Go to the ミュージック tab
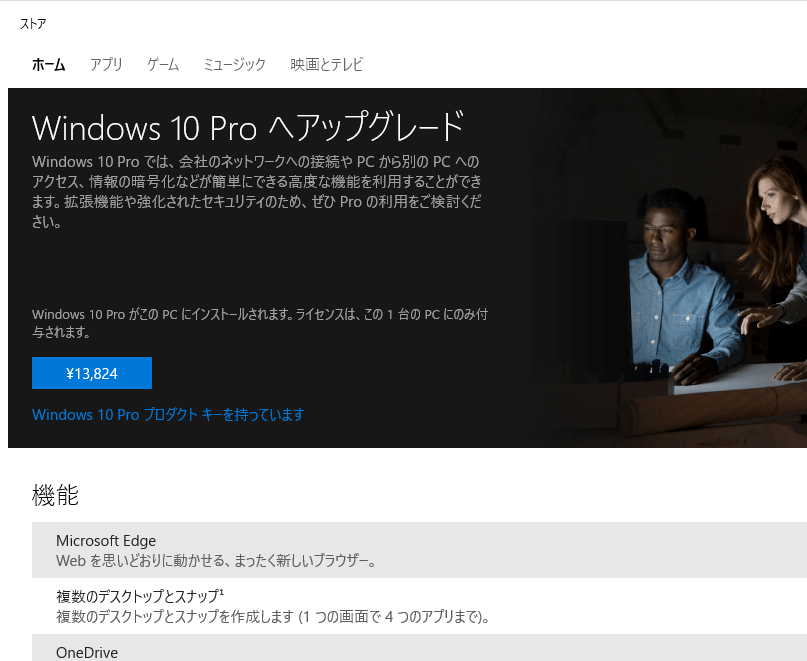The image size is (807, 661). click(234, 65)
